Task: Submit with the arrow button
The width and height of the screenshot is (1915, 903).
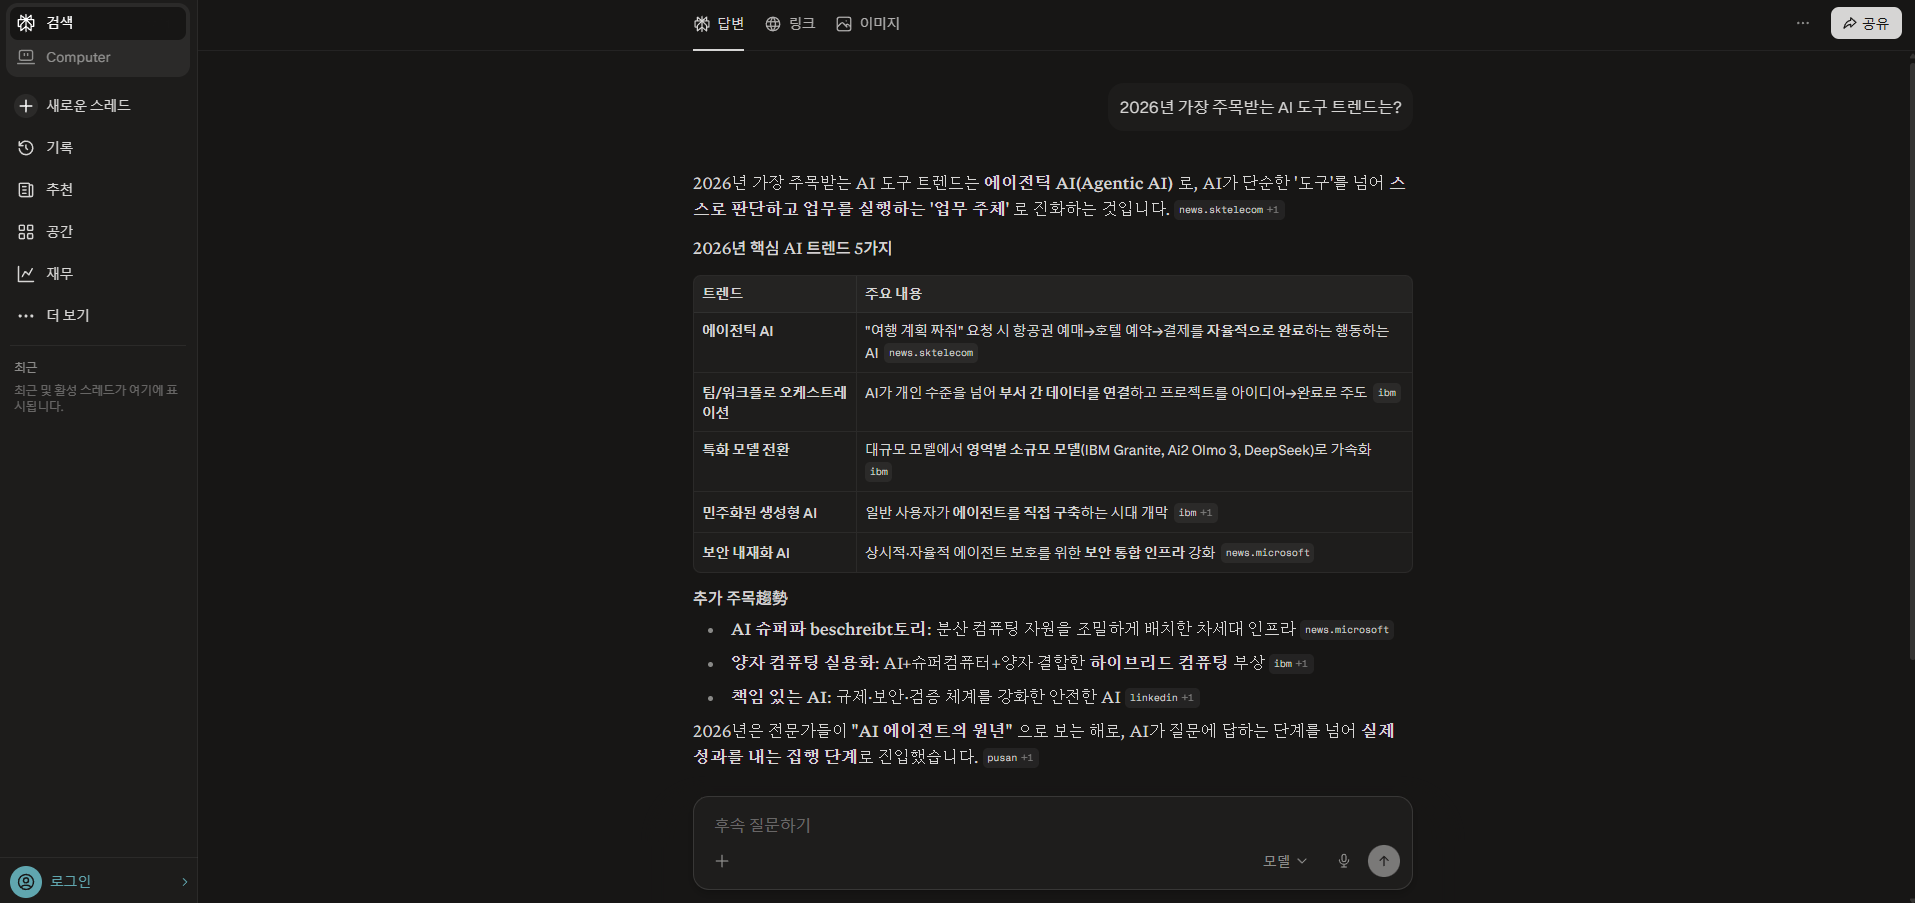Action: (x=1384, y=860)
